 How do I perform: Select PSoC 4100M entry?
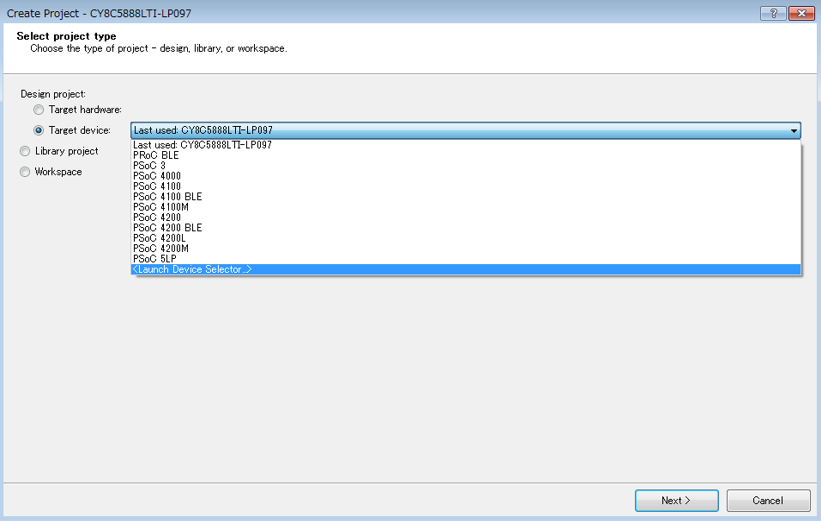465,207
